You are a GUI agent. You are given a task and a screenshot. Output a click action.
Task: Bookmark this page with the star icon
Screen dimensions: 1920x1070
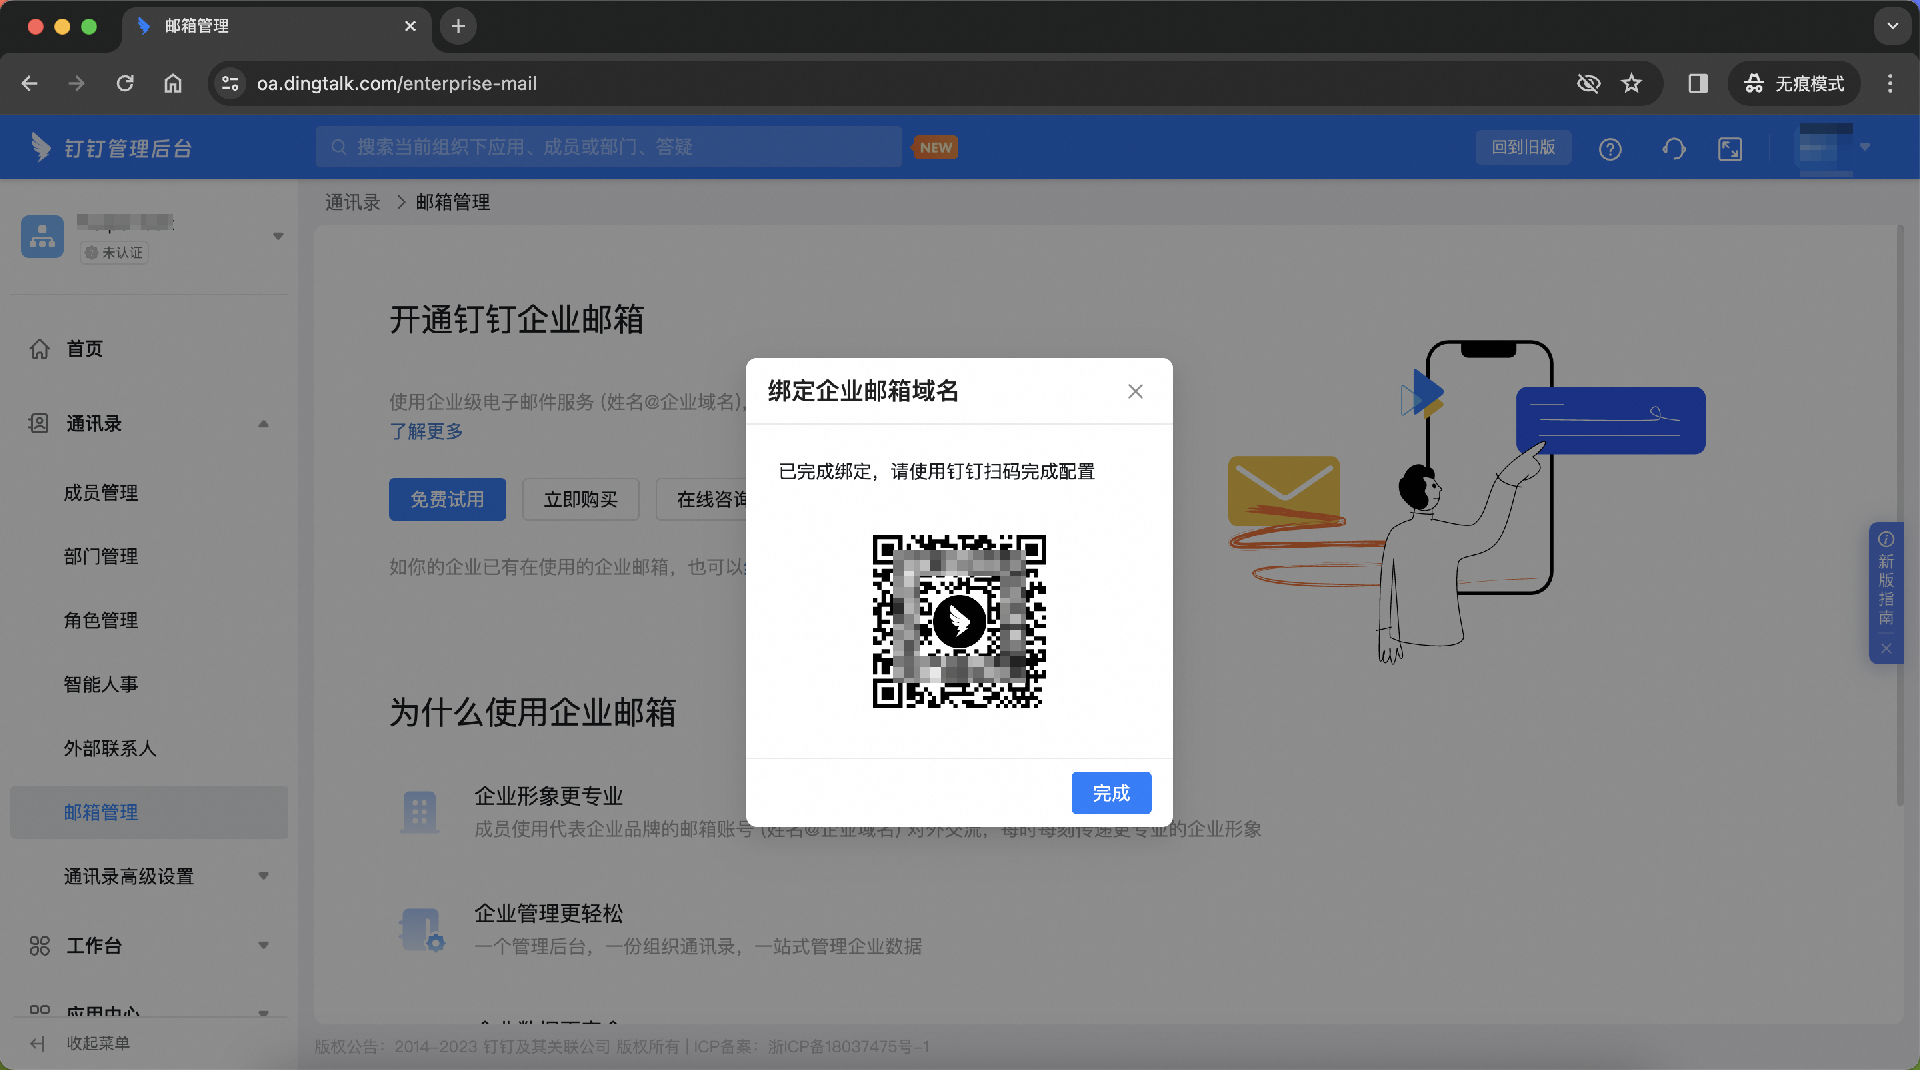point(1632,83)
